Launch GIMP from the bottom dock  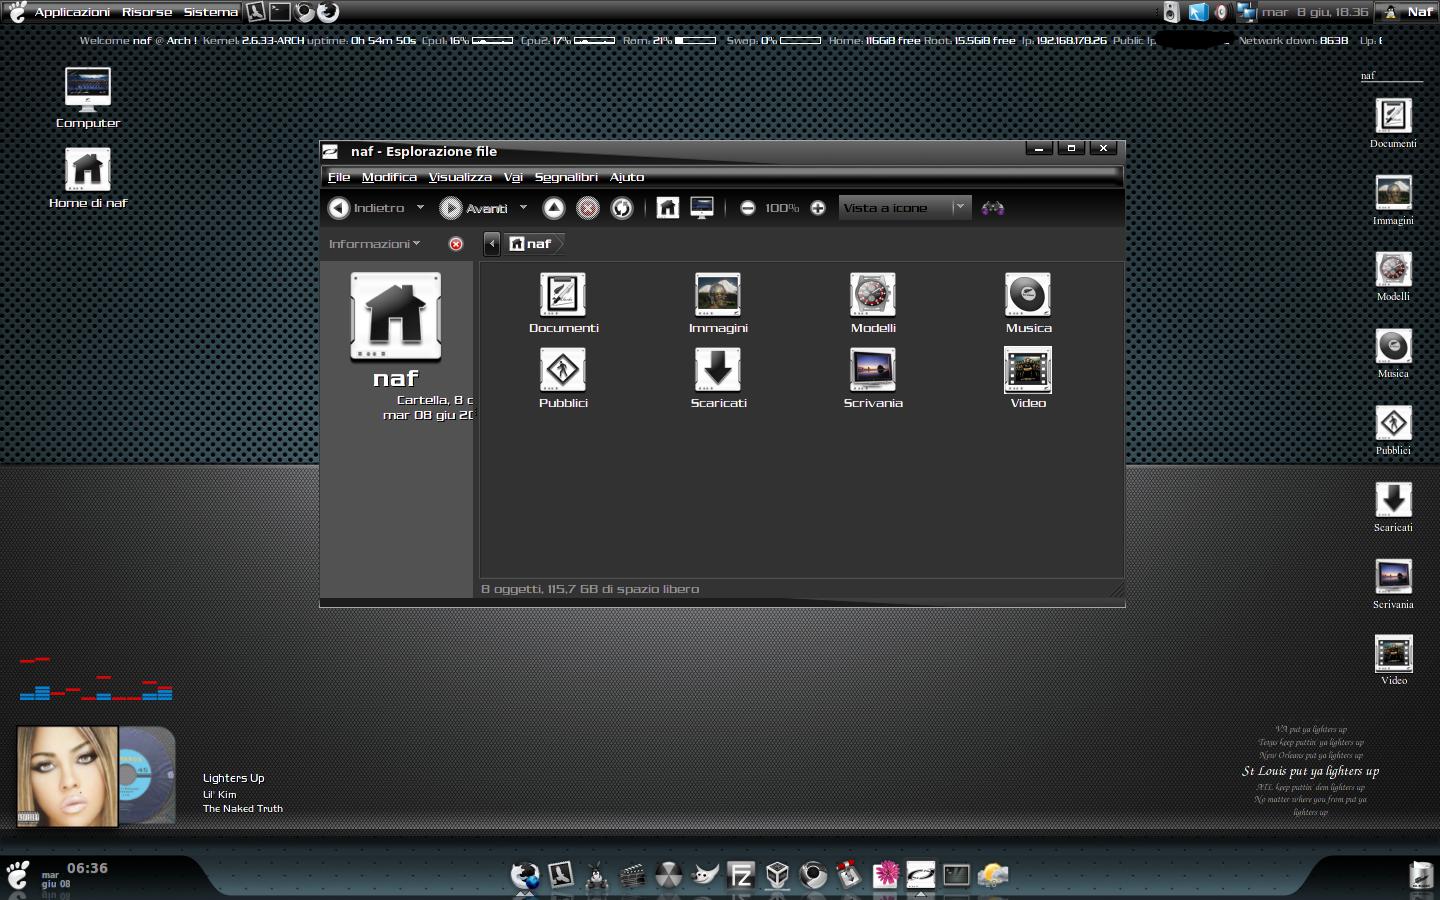coord(705,875)
